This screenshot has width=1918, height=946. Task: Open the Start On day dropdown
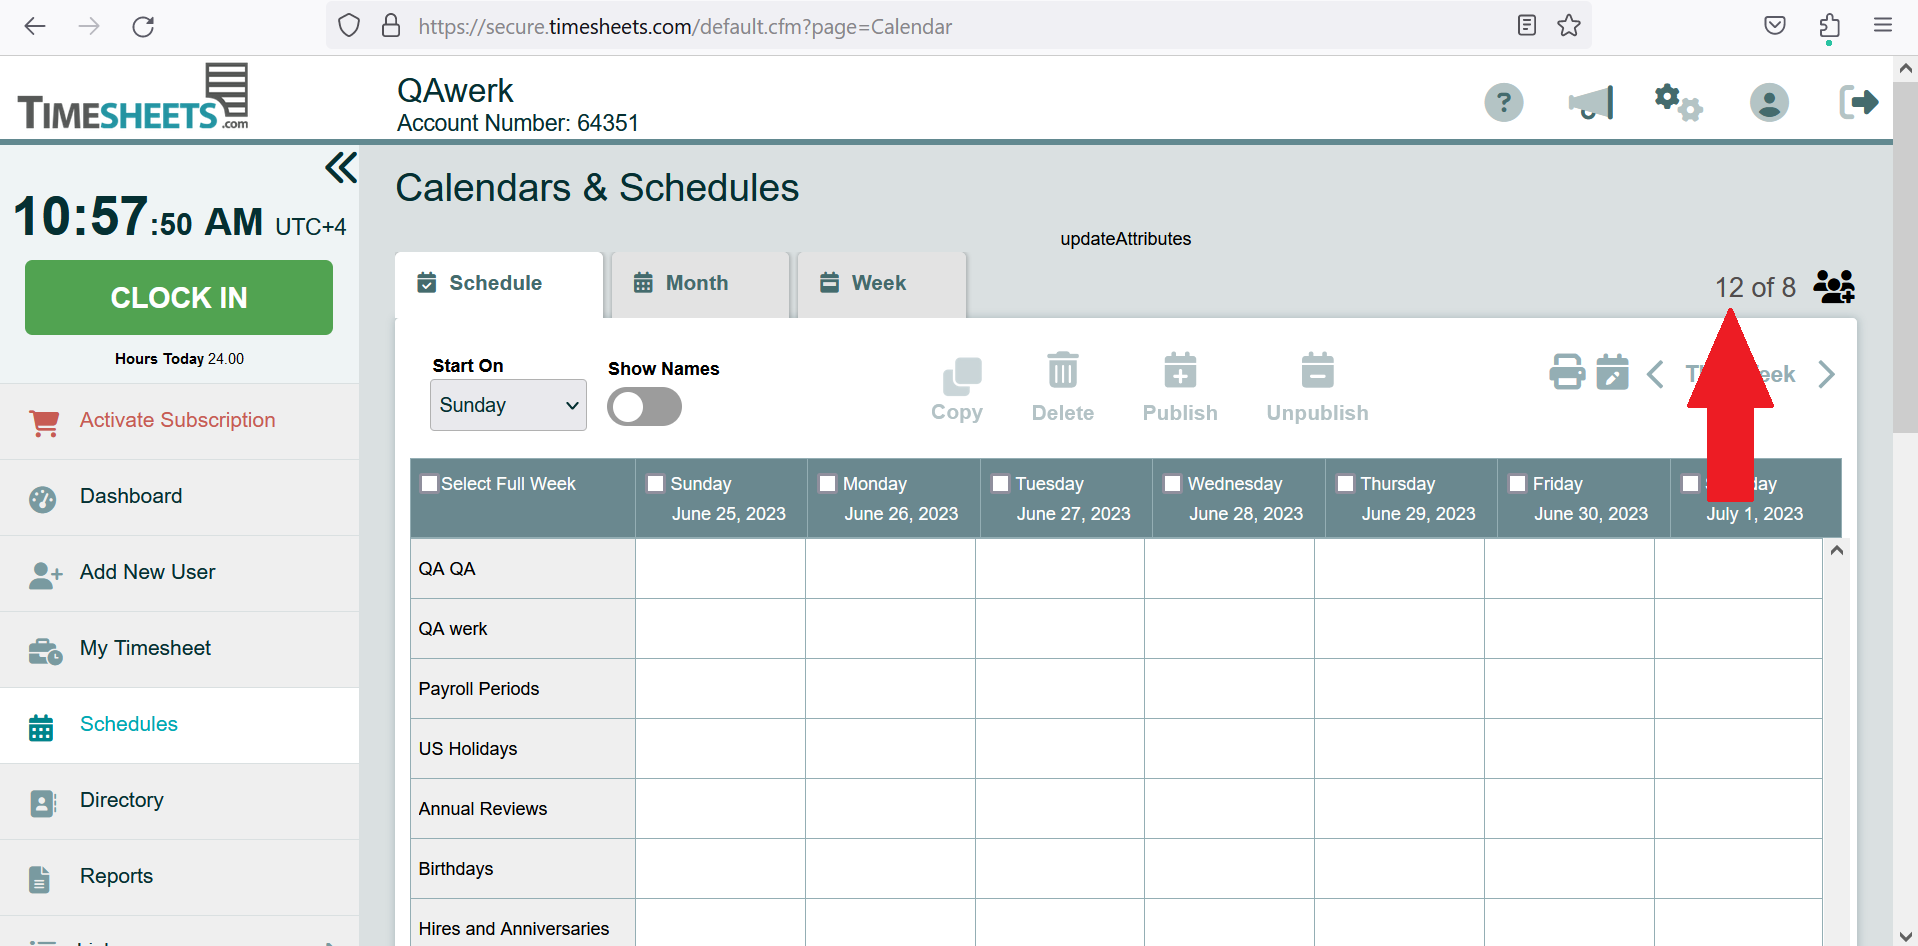coord(508,405)
